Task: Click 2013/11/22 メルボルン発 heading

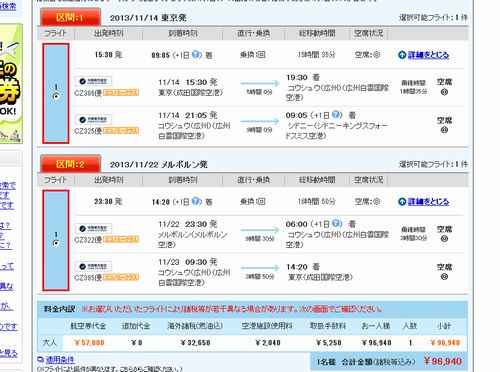Action: [159, 165]
